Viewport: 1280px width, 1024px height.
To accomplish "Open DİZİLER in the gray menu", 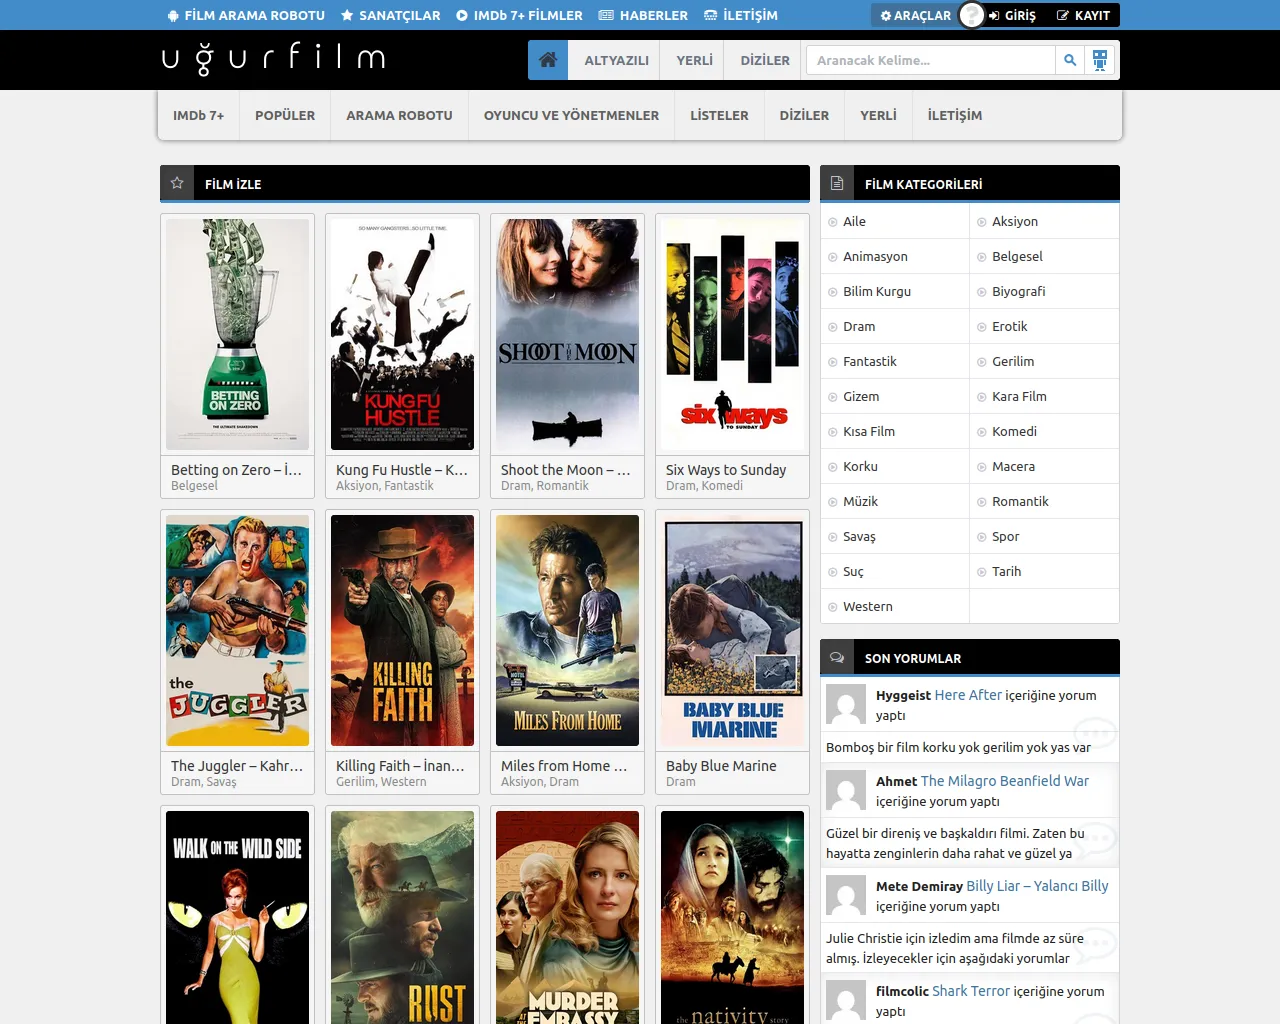I will pos(804,115).
